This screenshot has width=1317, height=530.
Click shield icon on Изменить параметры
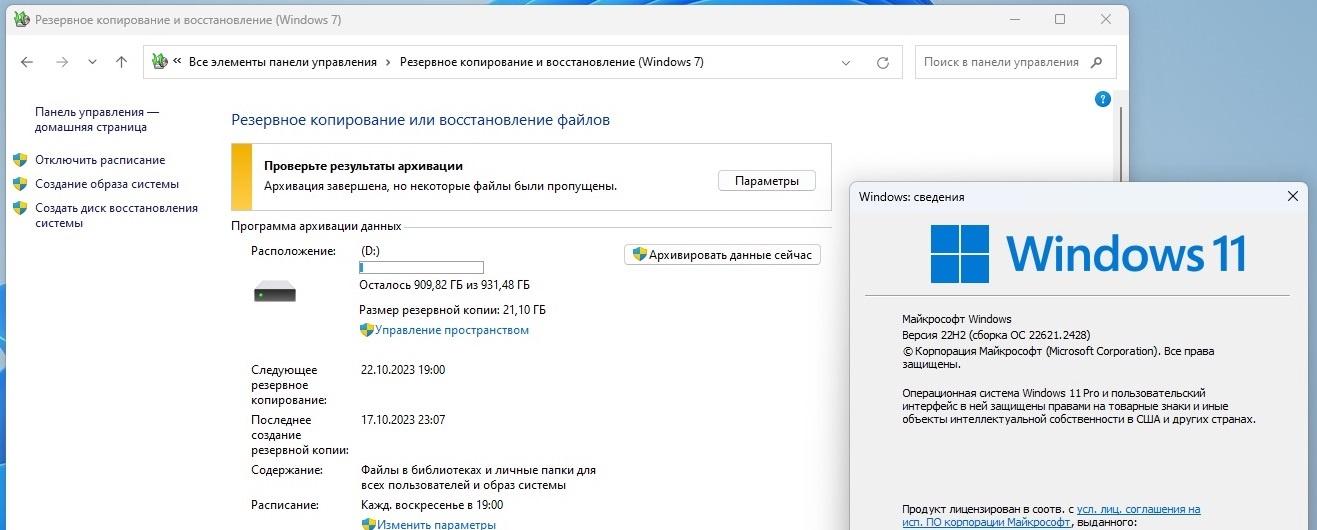pos(368,524)
